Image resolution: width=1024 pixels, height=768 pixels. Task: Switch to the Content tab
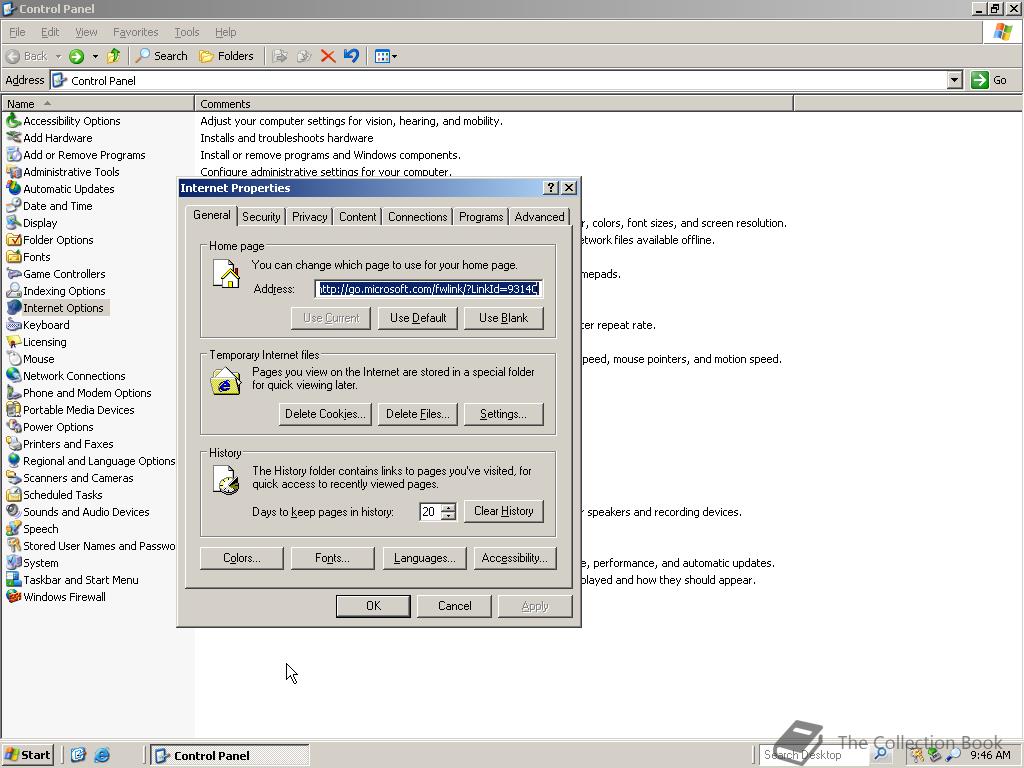357,217
